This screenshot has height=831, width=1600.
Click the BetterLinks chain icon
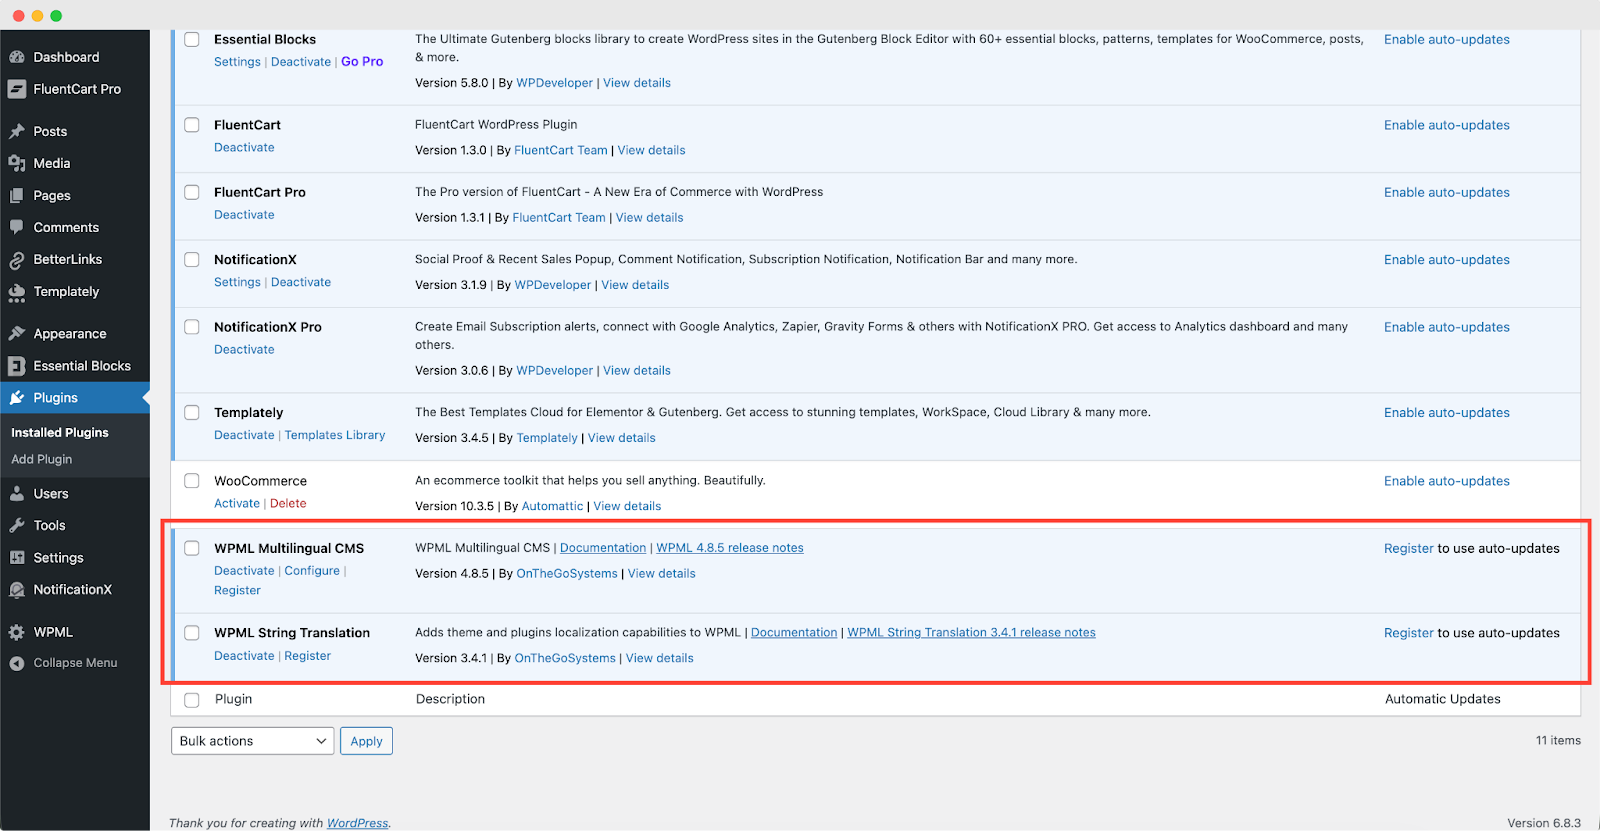17,260
